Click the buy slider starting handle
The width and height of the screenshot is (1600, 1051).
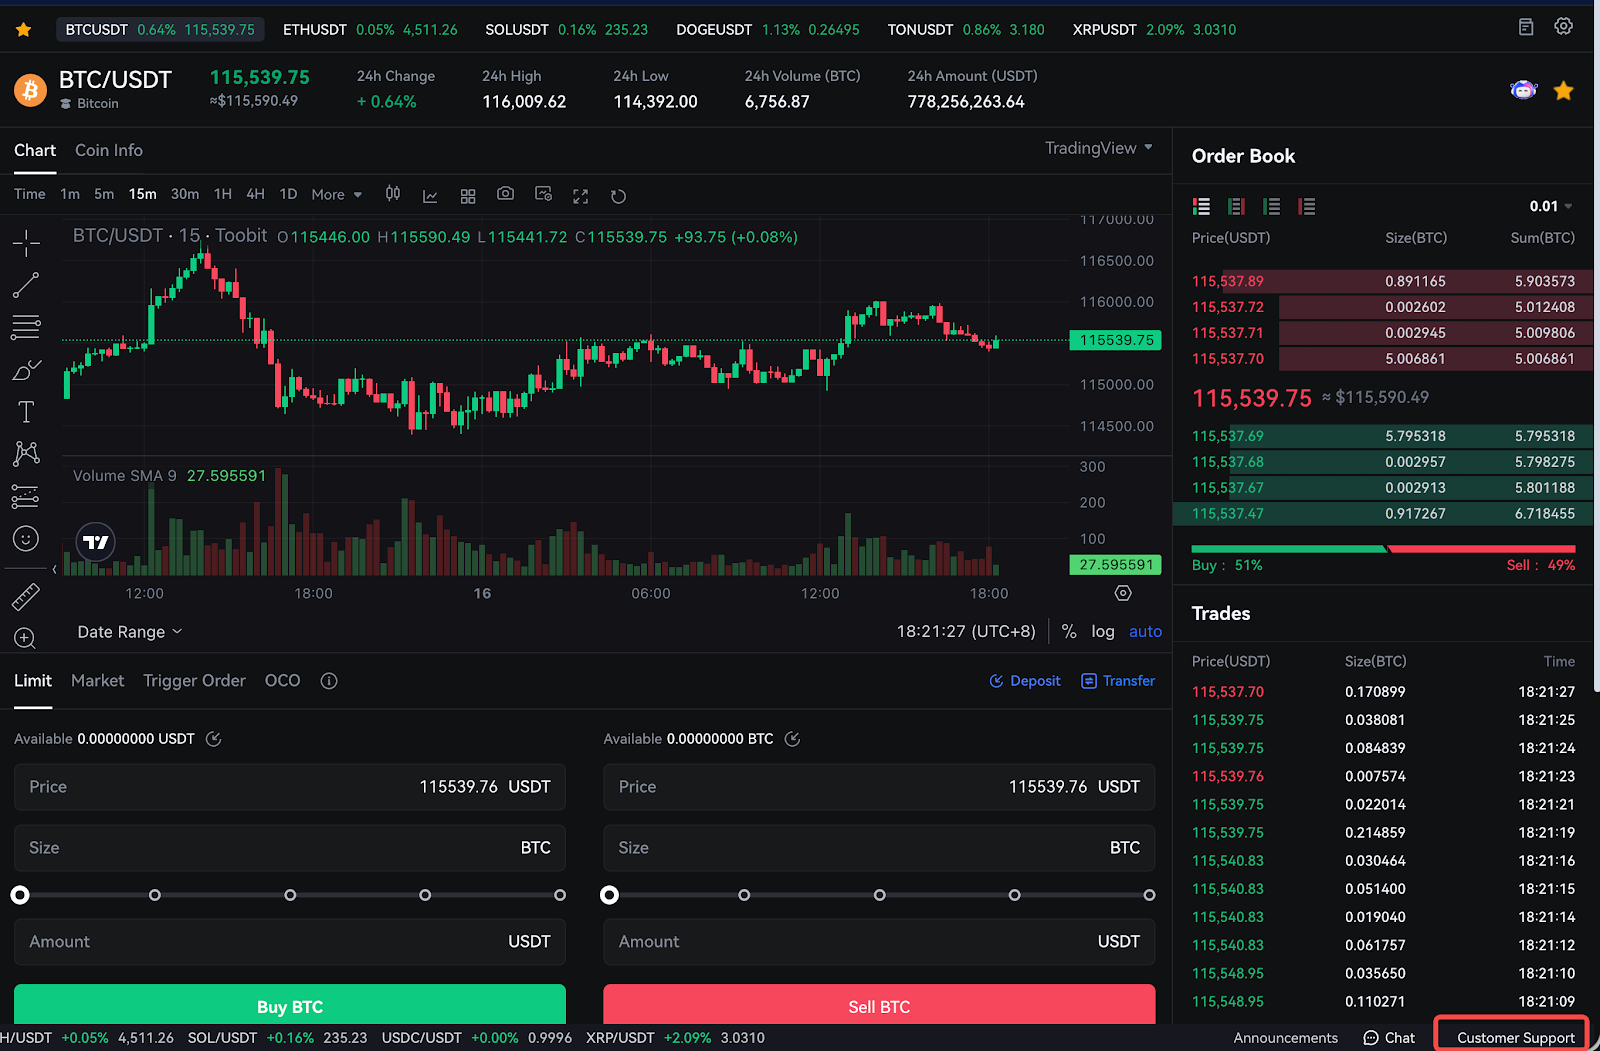coord(20,895)
